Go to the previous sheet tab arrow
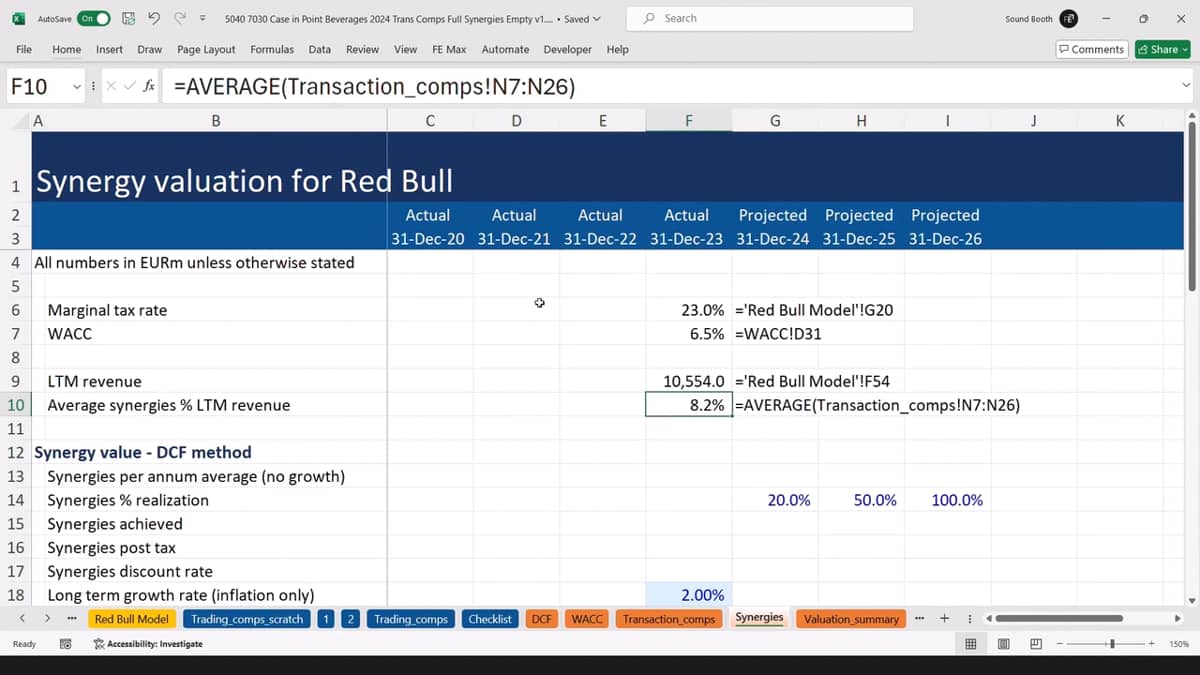Image resolution: width=1200 pixels, height=675 pixels. tap(22, 619)
